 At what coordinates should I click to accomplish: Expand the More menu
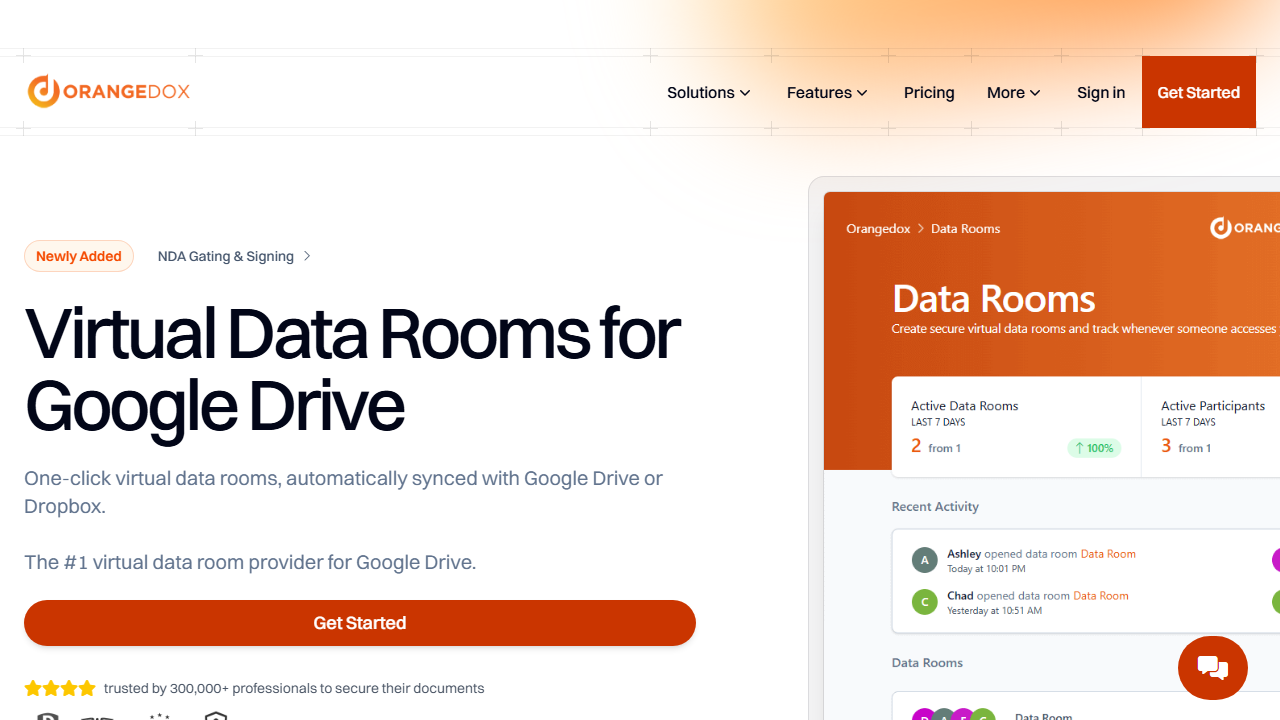(x=1014, y=92)
